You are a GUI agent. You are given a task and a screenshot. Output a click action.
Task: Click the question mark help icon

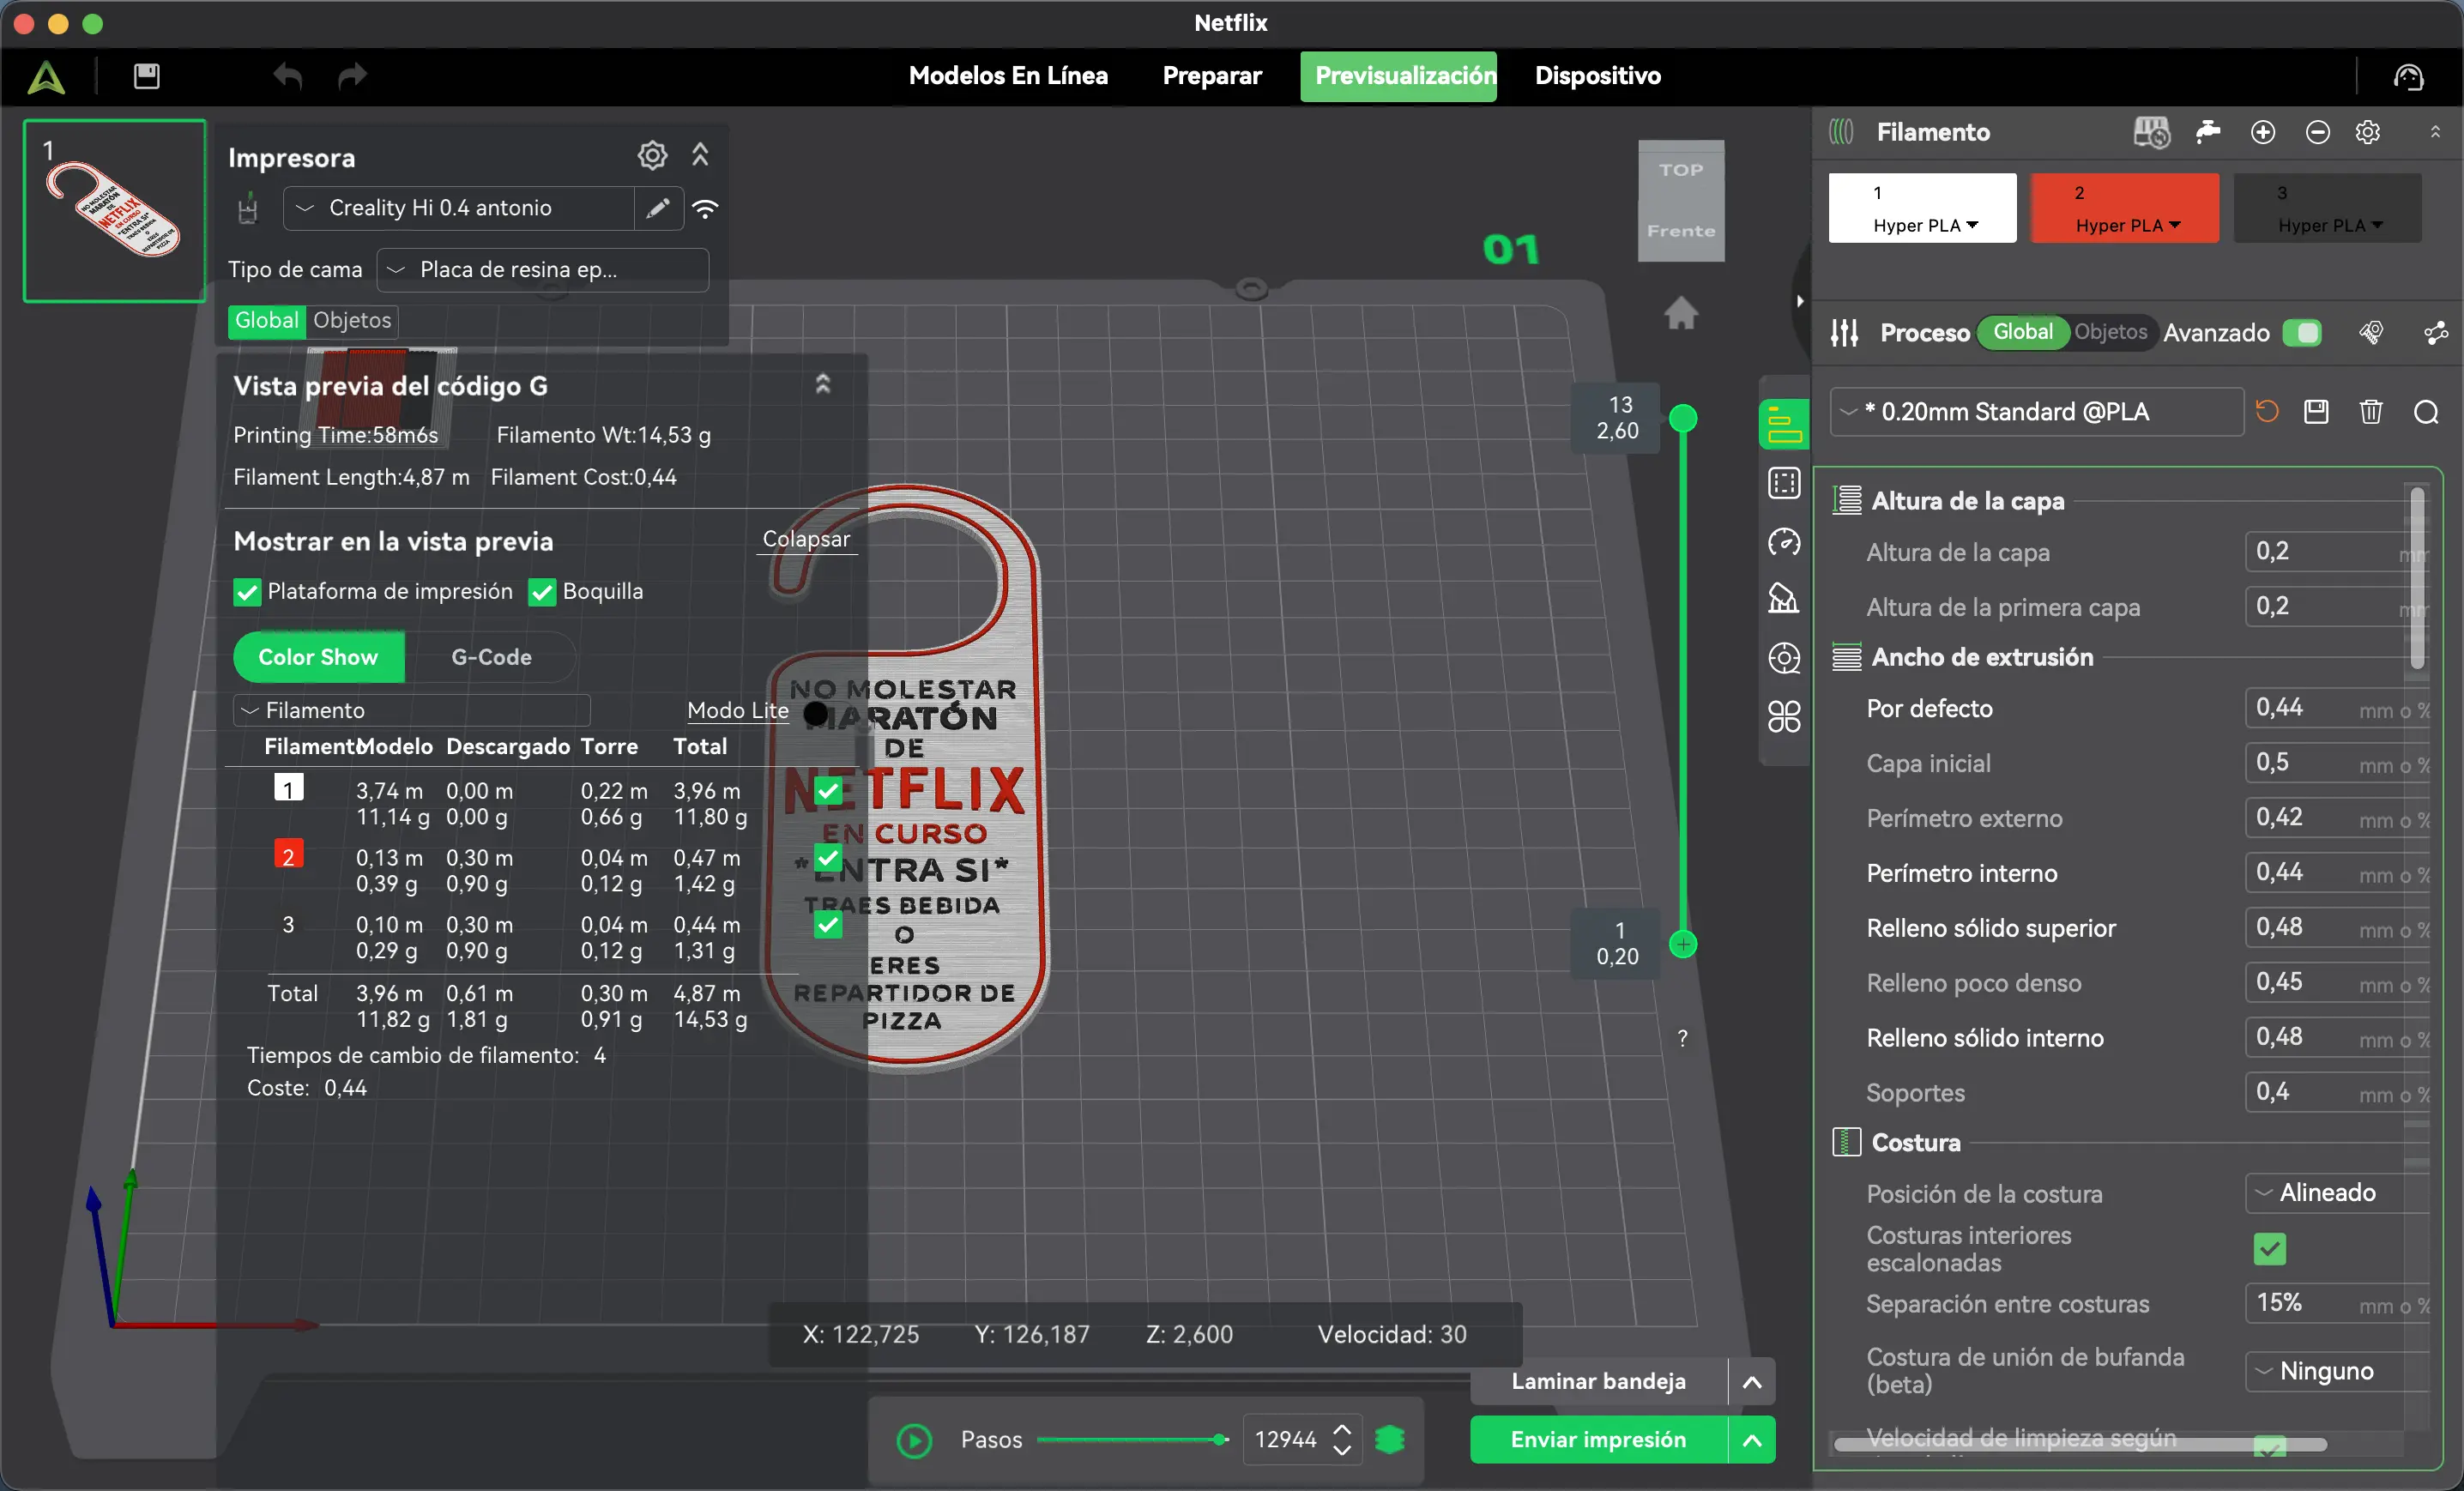(x=1683, y=1038)
